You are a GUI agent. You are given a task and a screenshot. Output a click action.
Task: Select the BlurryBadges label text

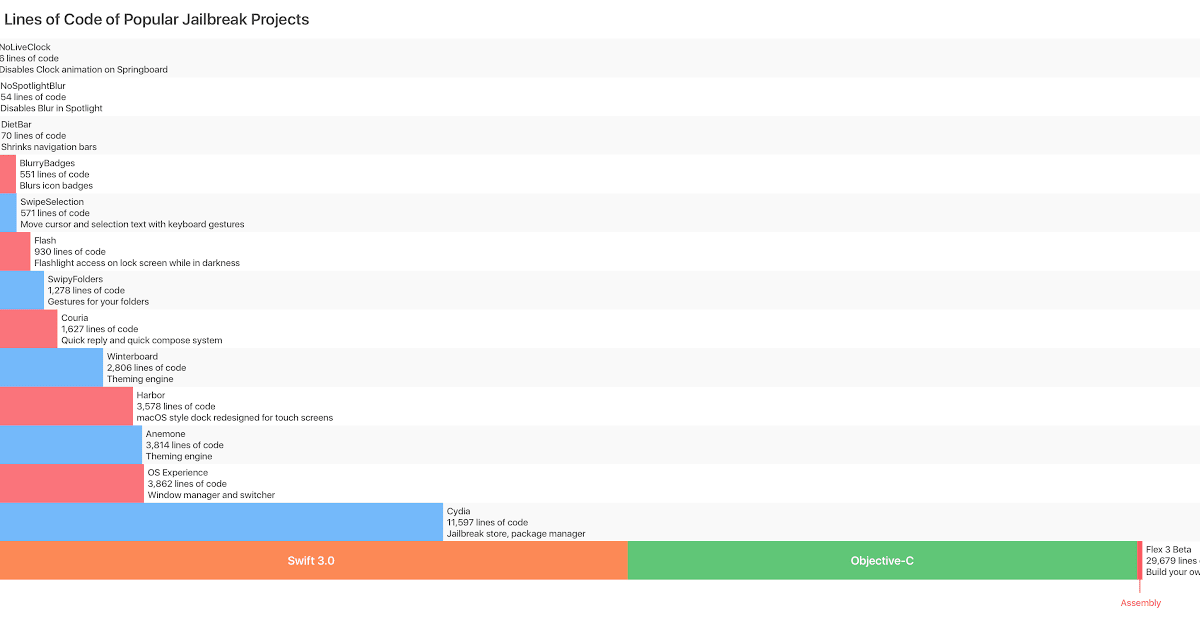(x=47, y=163)
